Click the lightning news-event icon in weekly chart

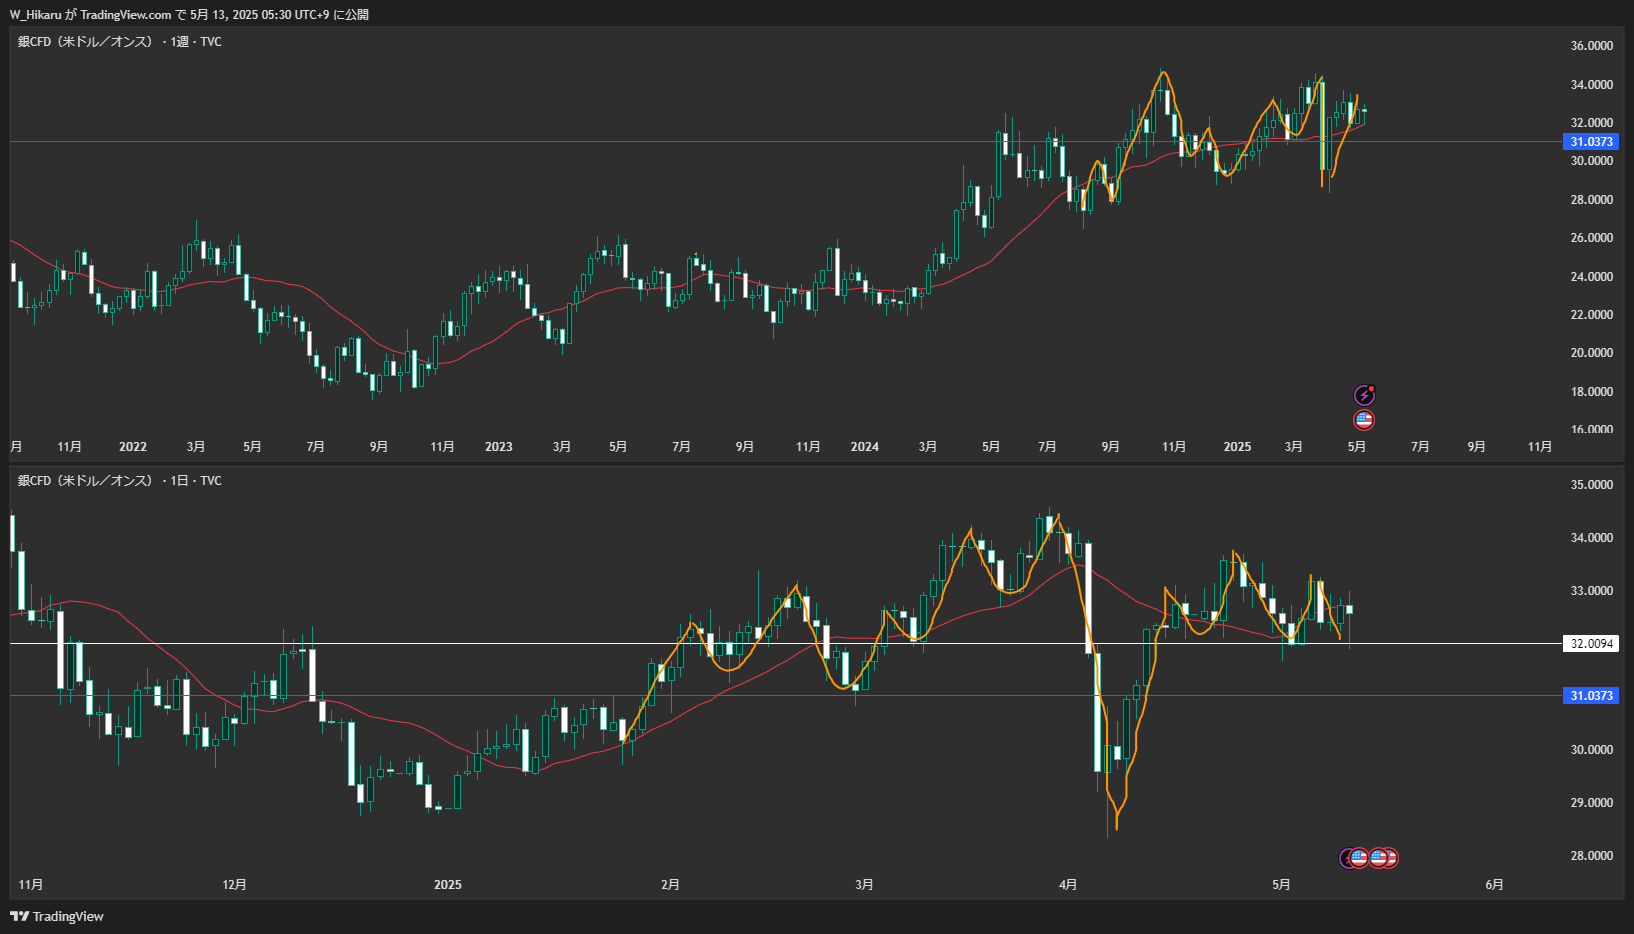pos(1364,395)
